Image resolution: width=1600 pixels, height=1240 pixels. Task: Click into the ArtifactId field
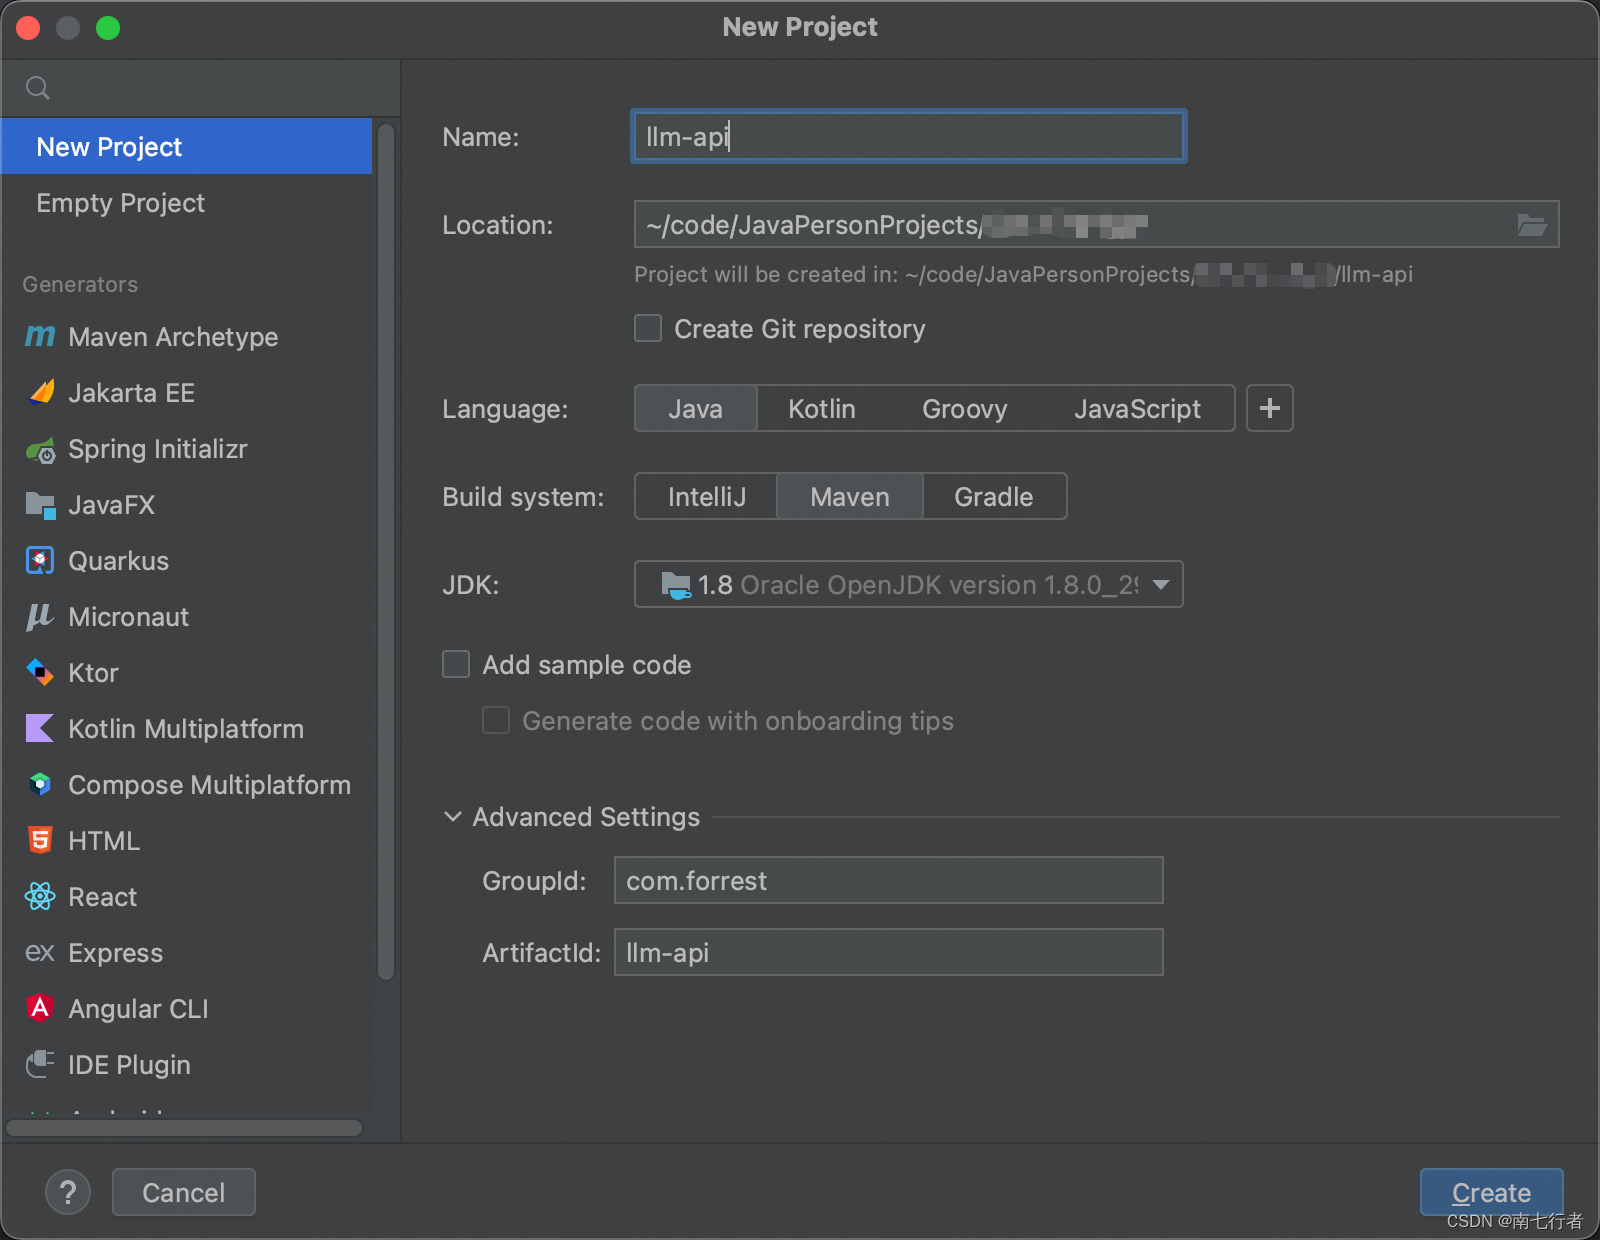pos(888,952)
